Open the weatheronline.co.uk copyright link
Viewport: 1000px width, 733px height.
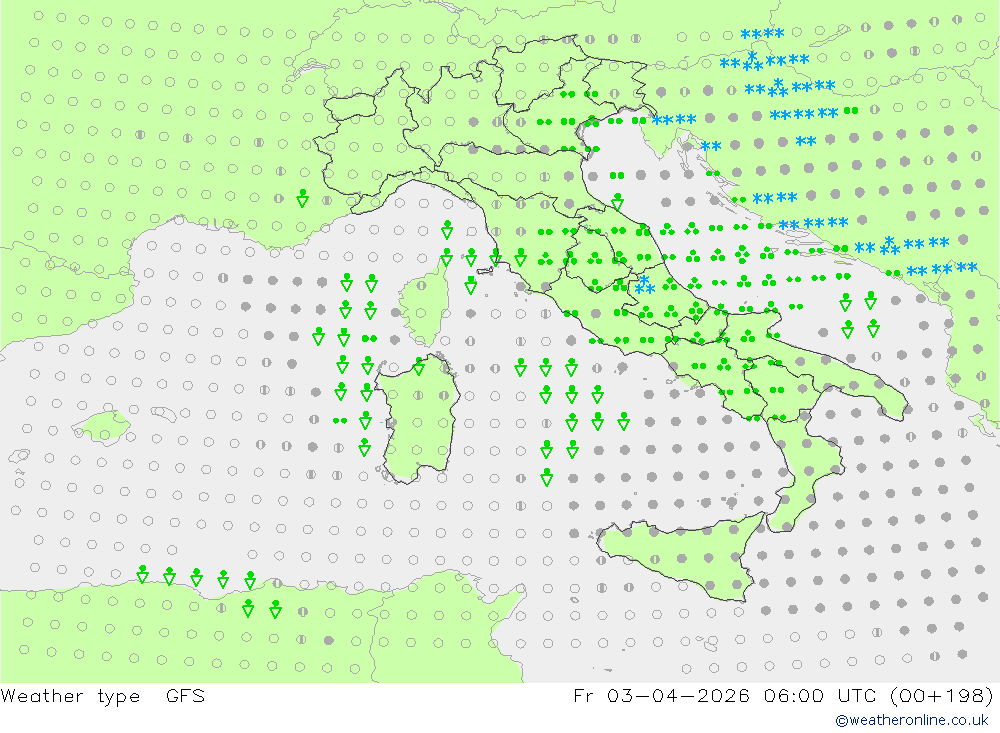[912, 720]
